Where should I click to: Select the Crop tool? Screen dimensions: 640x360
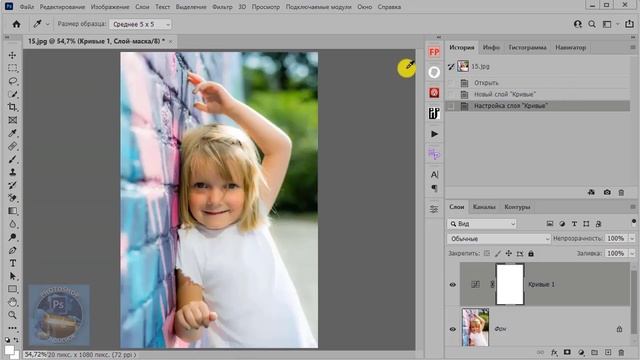pyautogui.click(x=12, y=107)
